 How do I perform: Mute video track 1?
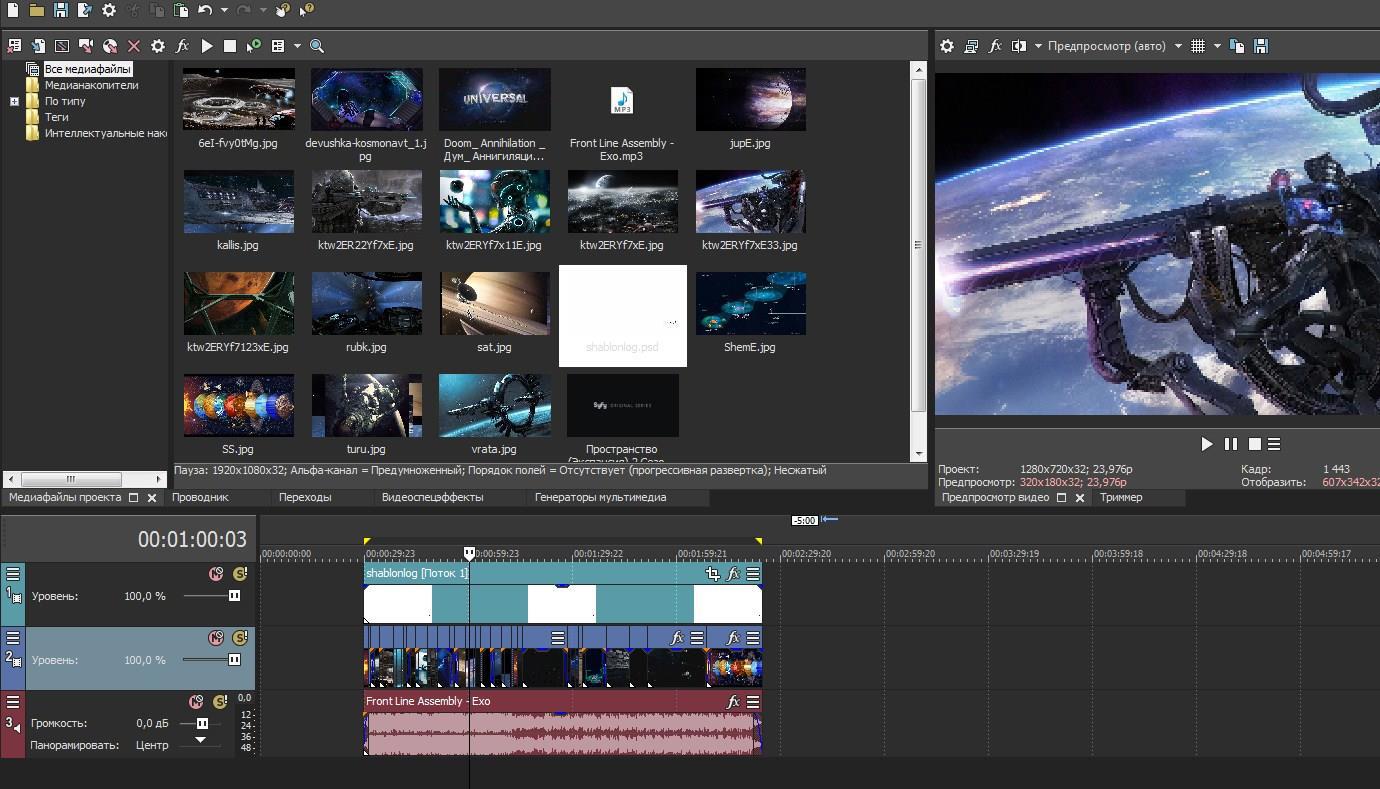(x=216, y=574)
